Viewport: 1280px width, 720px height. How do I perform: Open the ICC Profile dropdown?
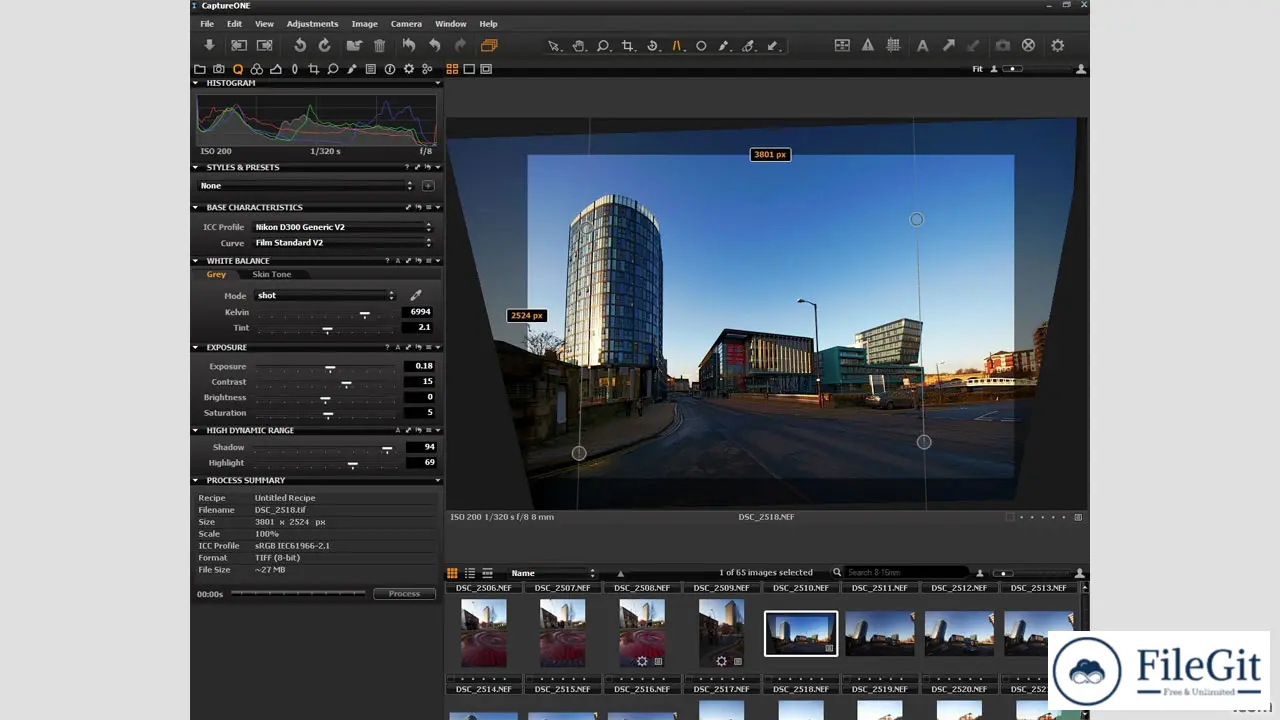click(342, 227)
